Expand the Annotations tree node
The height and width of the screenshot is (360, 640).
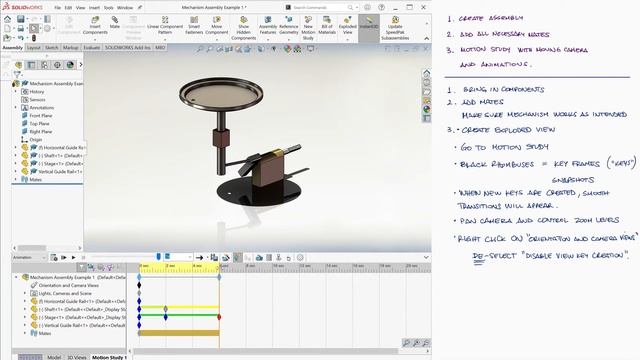(x=16, y=107)
